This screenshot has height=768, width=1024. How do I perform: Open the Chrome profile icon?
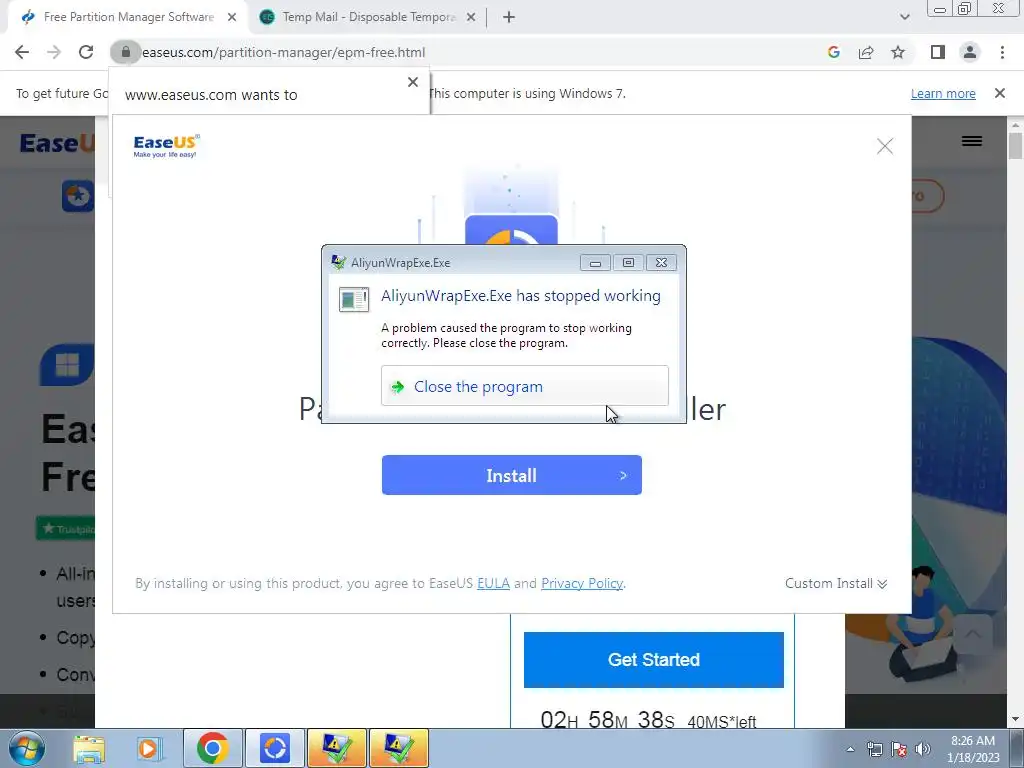tap(970, 52)
